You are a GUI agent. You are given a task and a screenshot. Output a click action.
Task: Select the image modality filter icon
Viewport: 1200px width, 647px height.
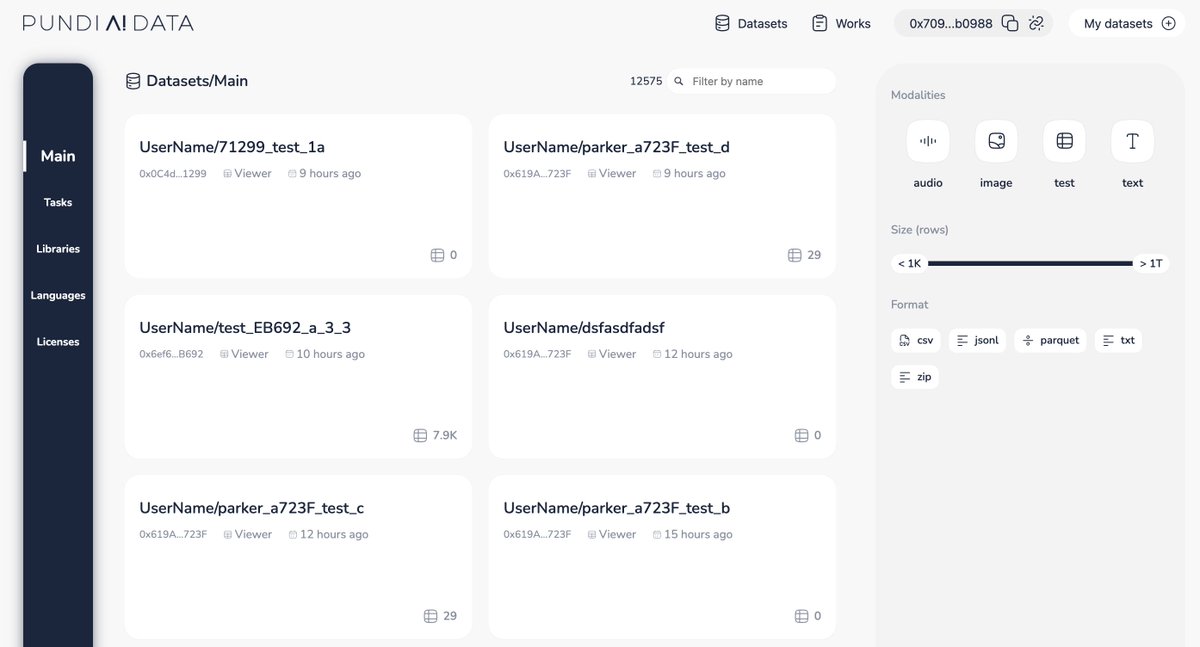point(995,141)
